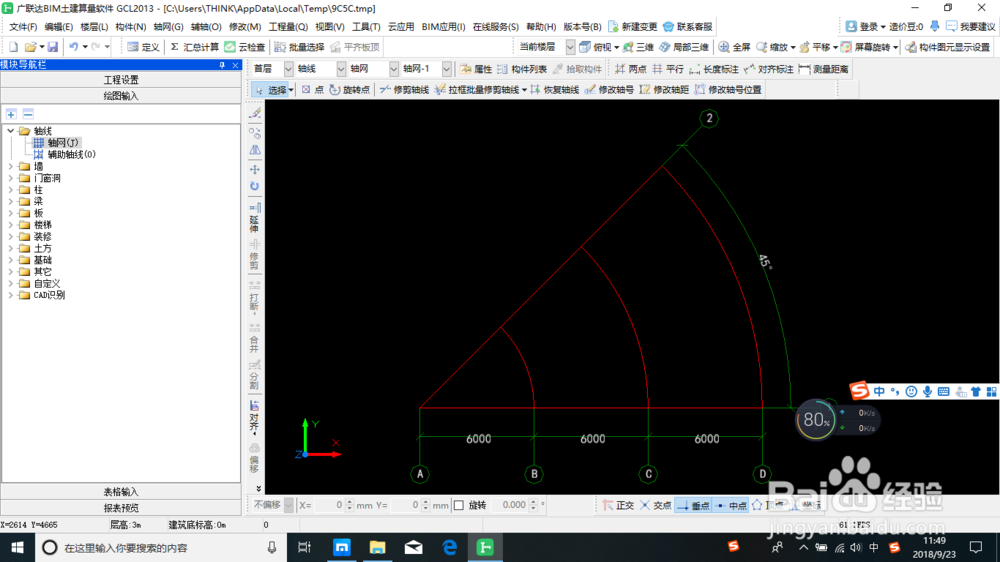This screenshot has width=1000, height=562.
Task: Open the 轴网(G) menu
Action: coord(168,27)
